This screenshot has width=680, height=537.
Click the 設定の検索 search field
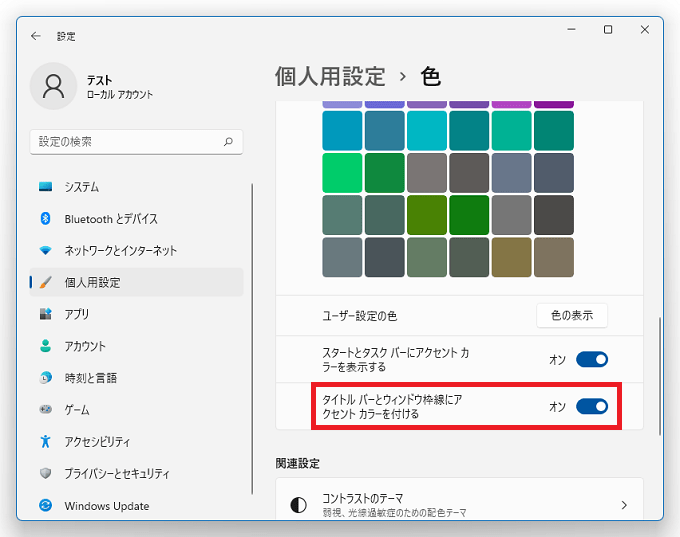tap(136, 141)
